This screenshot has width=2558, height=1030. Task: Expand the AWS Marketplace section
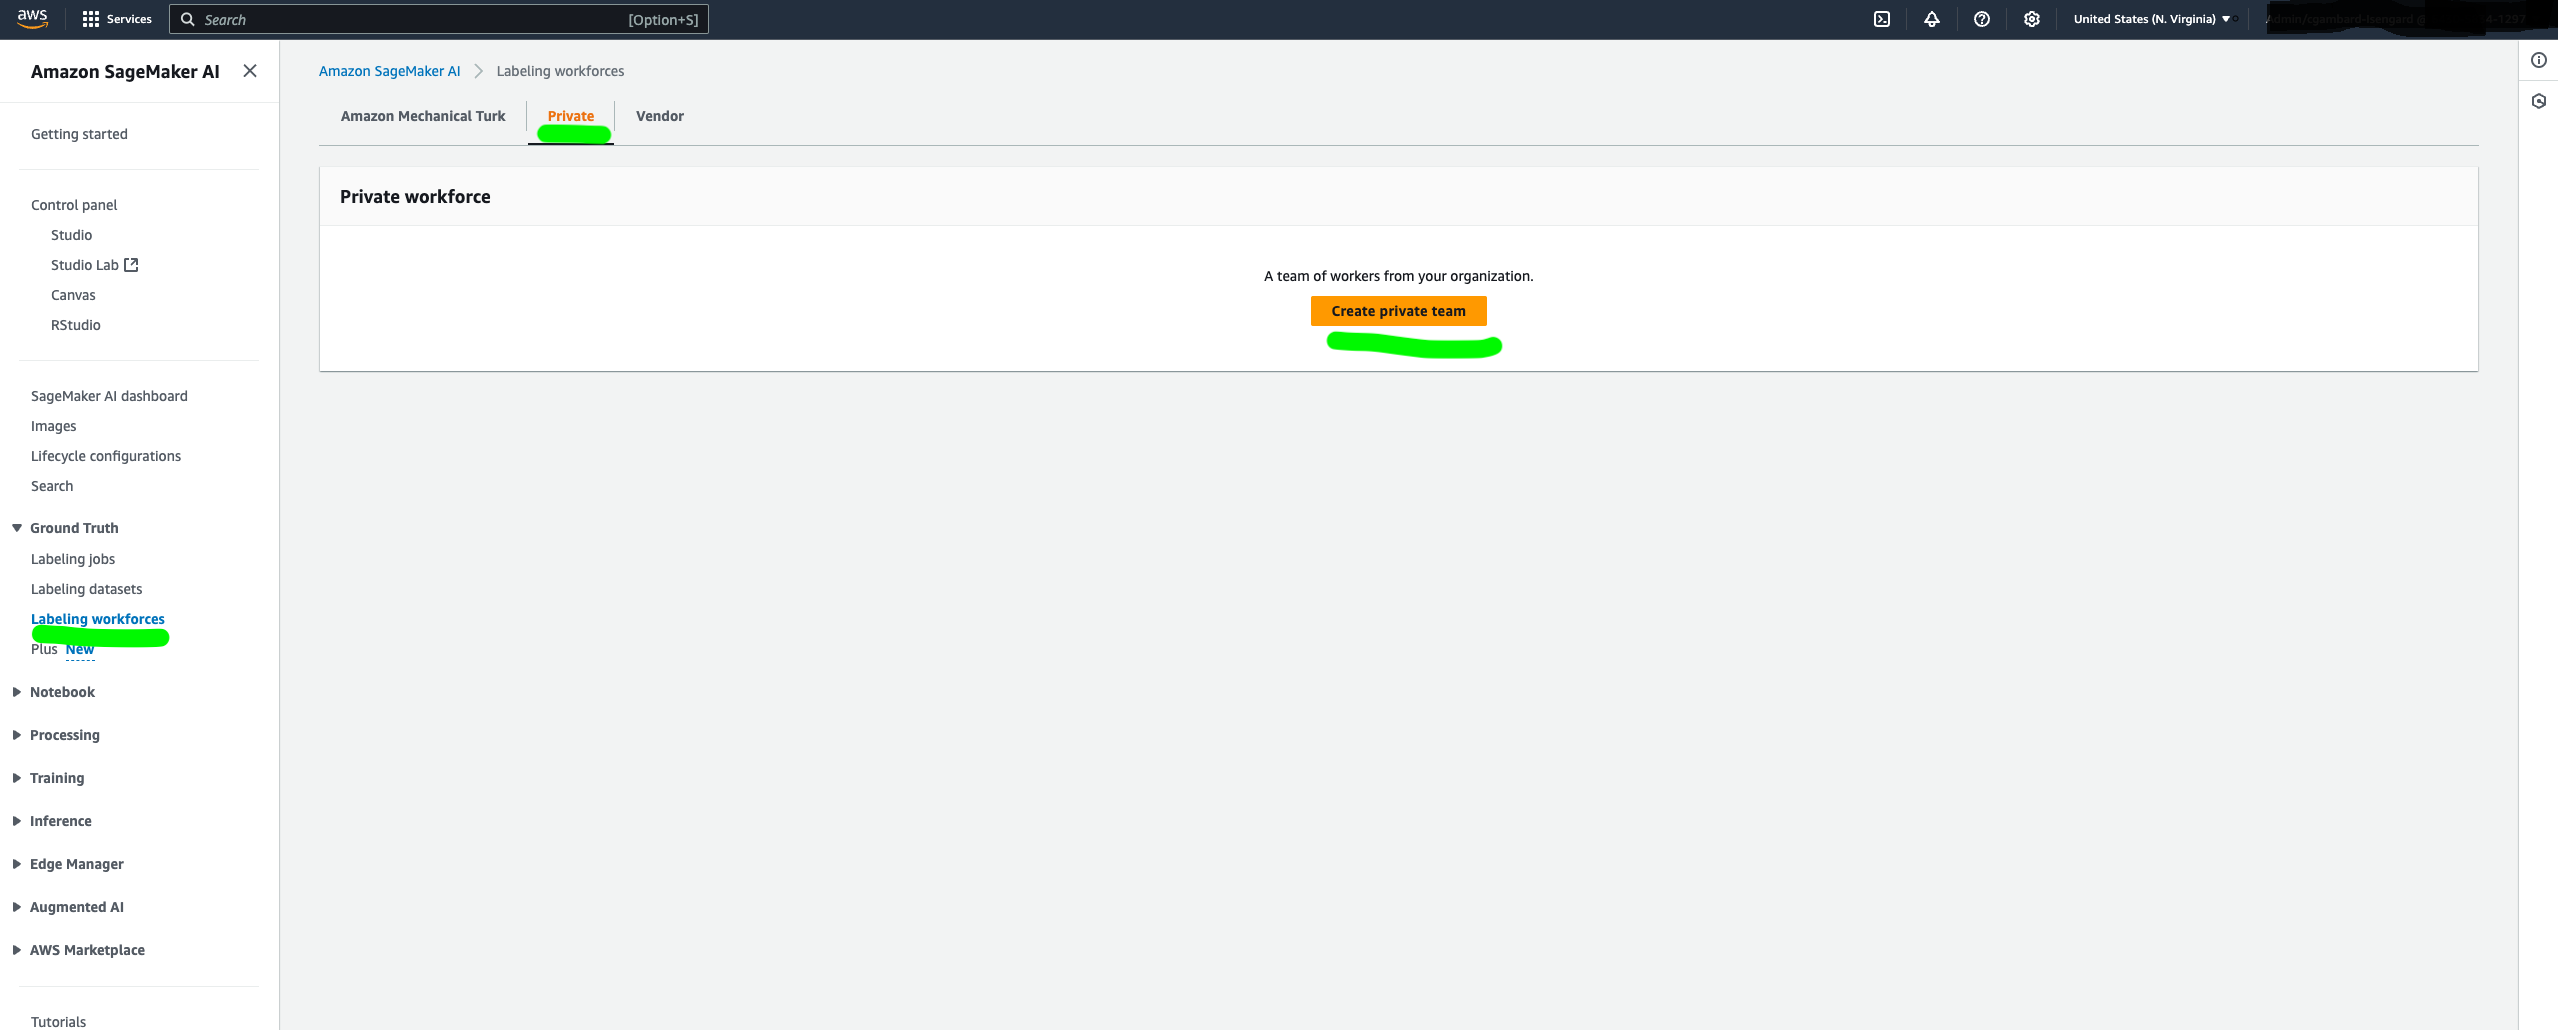click(17, 950)
